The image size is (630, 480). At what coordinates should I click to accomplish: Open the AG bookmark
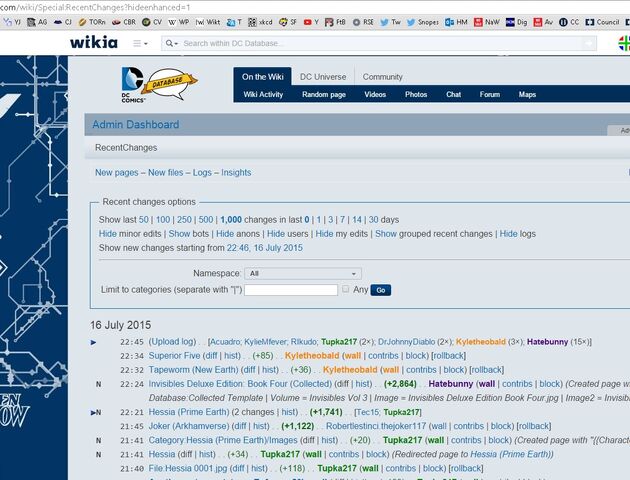pyautogui.click(x=37, y=22)
